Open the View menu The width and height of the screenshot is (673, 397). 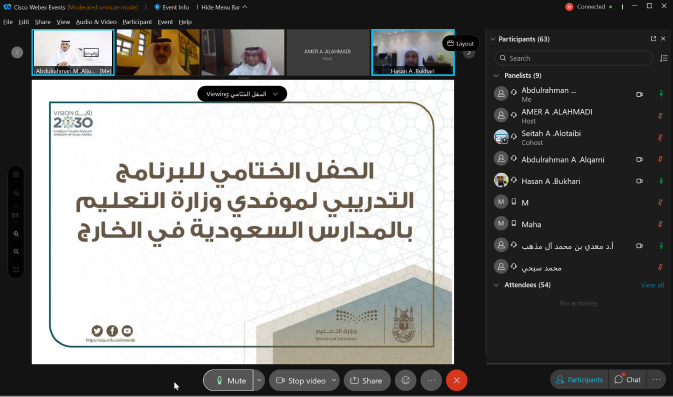(x=63, y=22)
